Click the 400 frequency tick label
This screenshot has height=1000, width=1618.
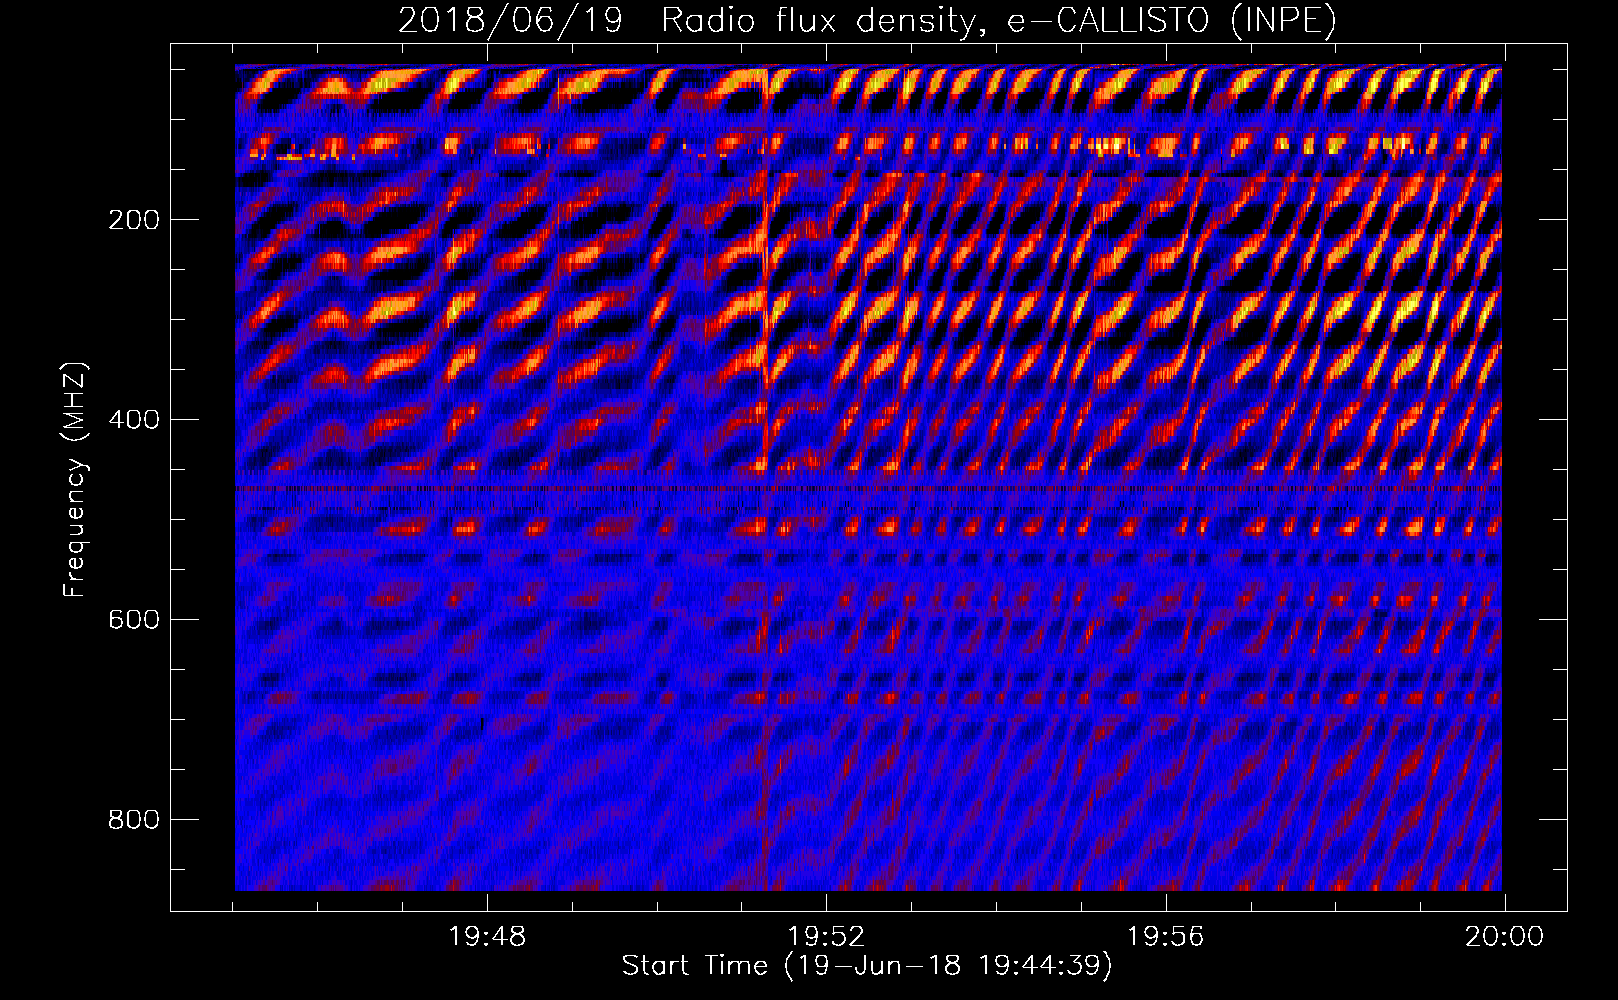click(134, 420)
